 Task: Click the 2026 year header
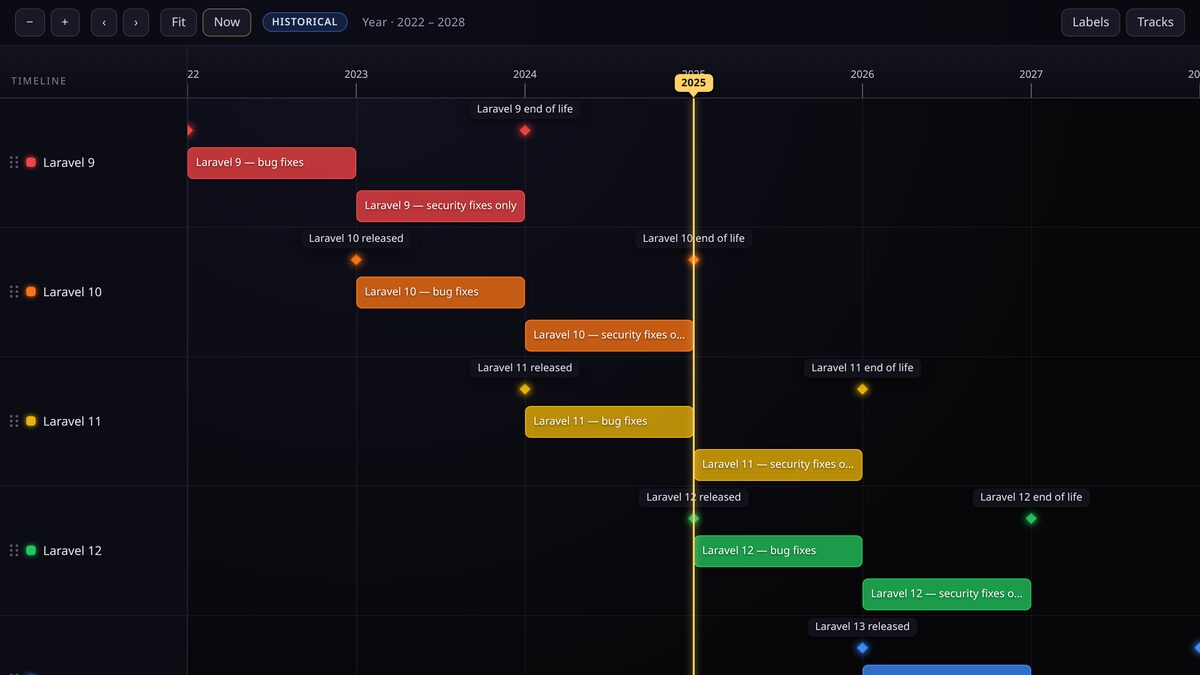point(862,74)
